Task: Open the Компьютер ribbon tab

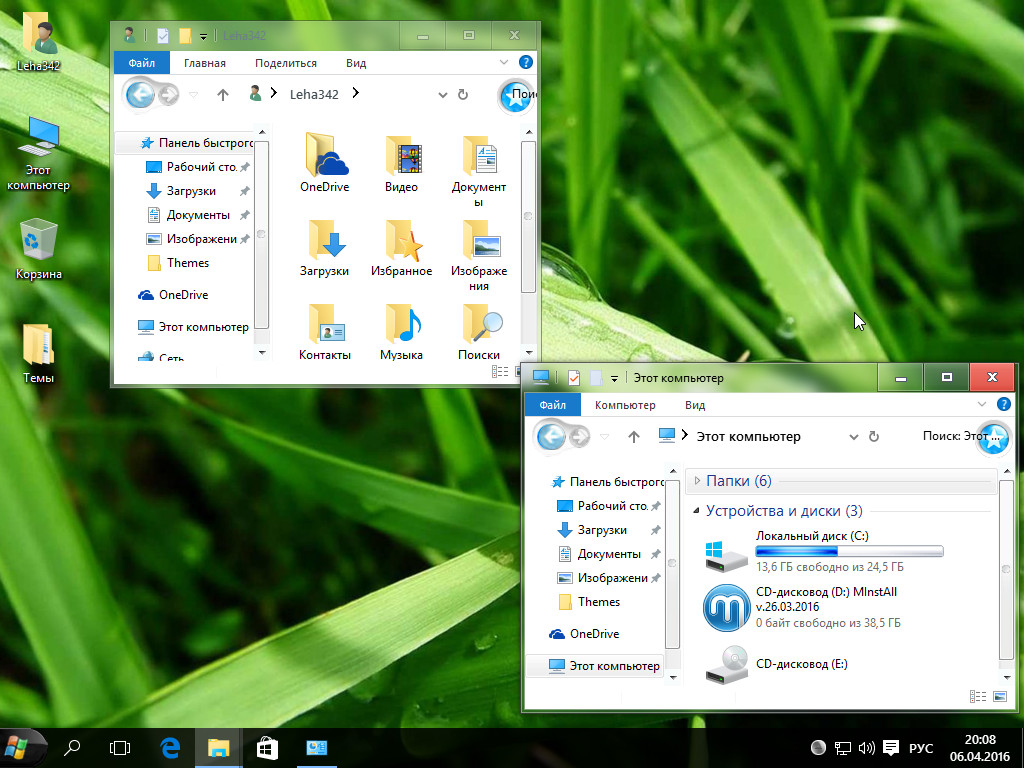Action: point(625,405)
